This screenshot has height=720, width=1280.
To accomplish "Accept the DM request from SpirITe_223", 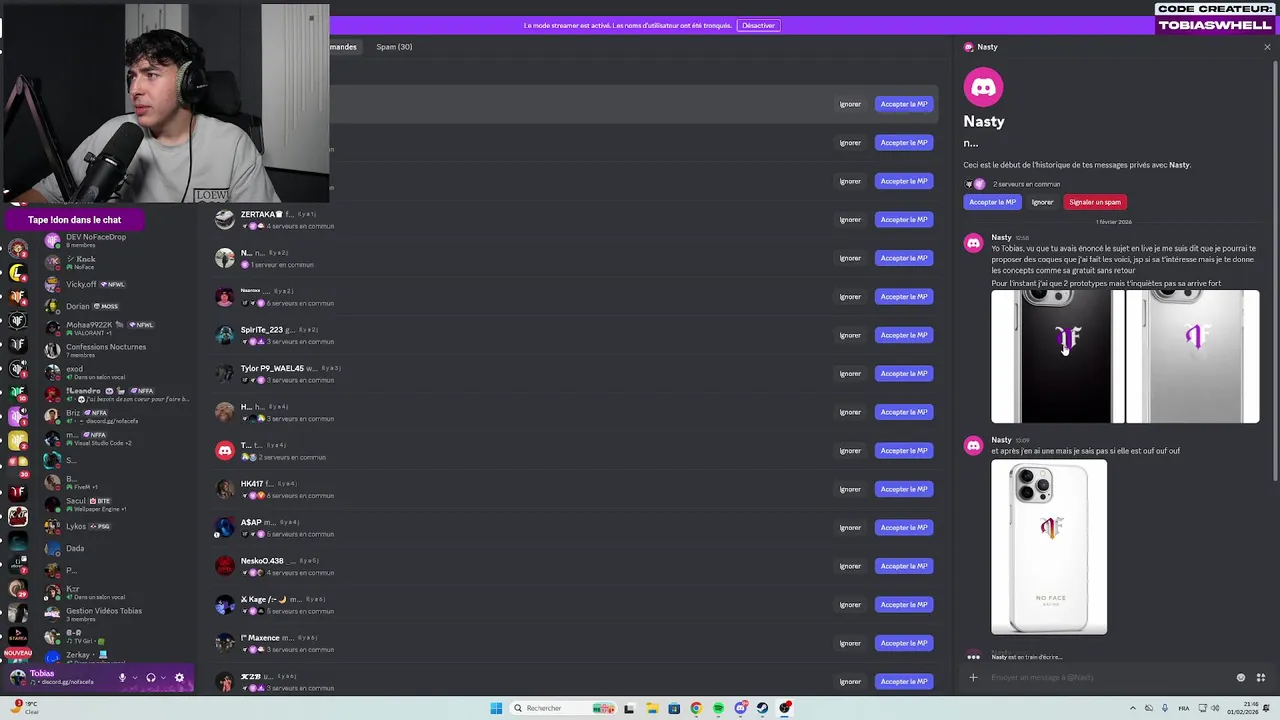I will pos(904,335).
